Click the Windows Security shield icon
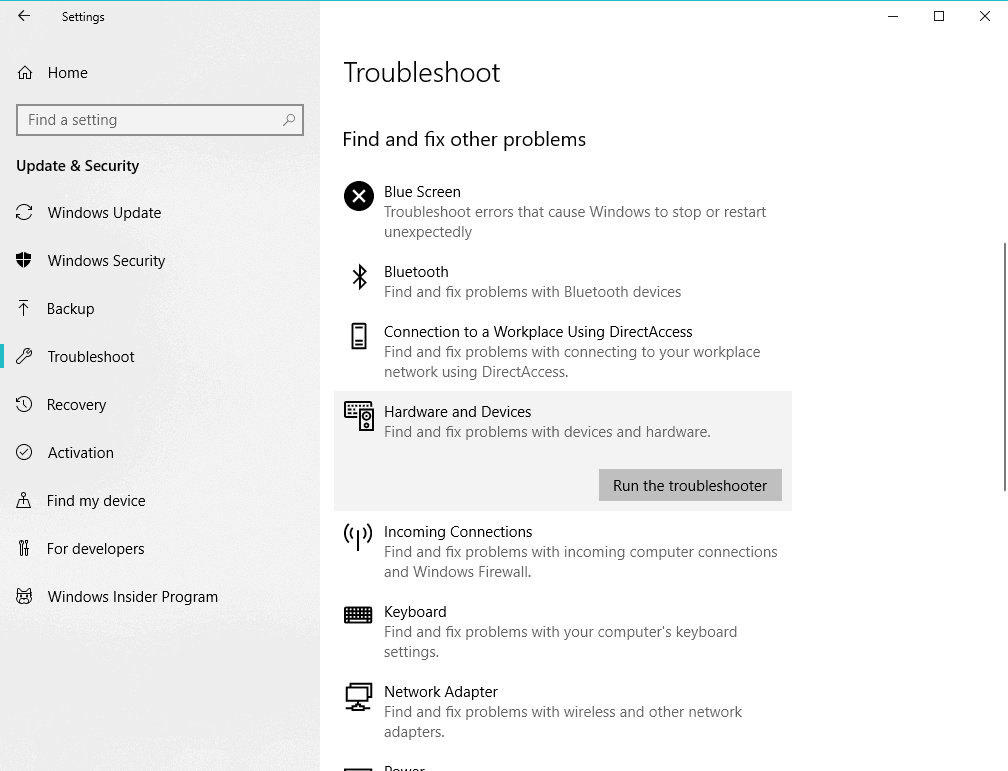The height and width of the screenshot is (771, 1008). [24, 260]
